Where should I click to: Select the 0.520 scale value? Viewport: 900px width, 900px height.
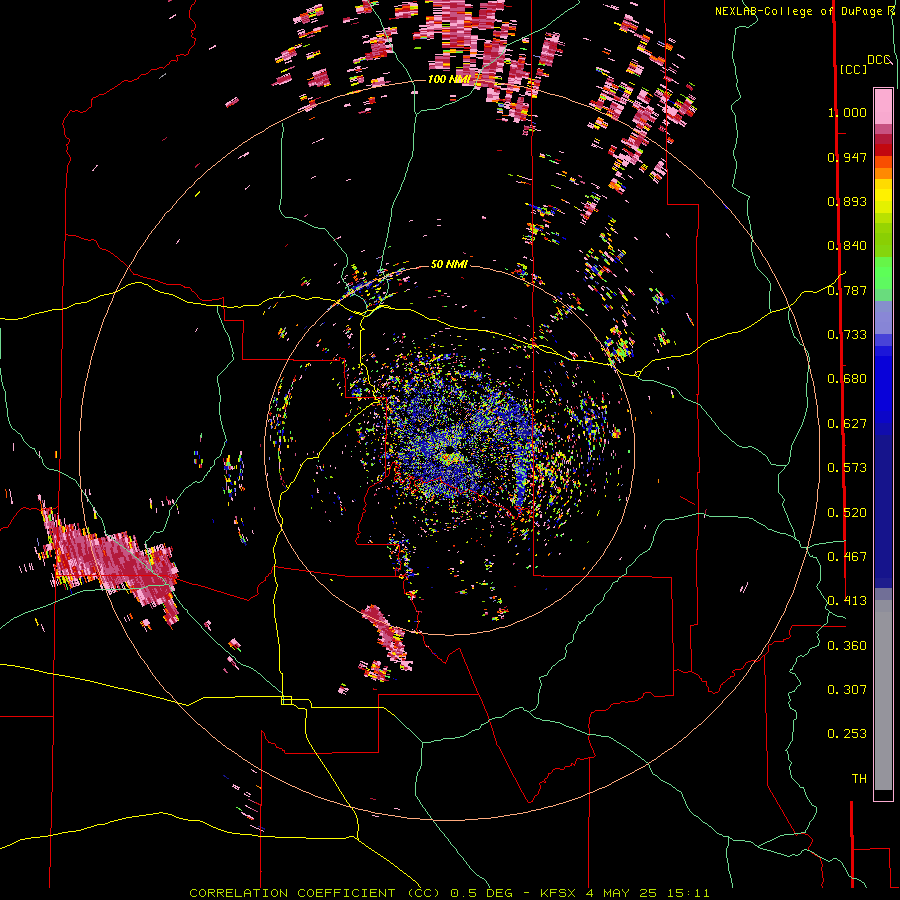pos(847,513)
